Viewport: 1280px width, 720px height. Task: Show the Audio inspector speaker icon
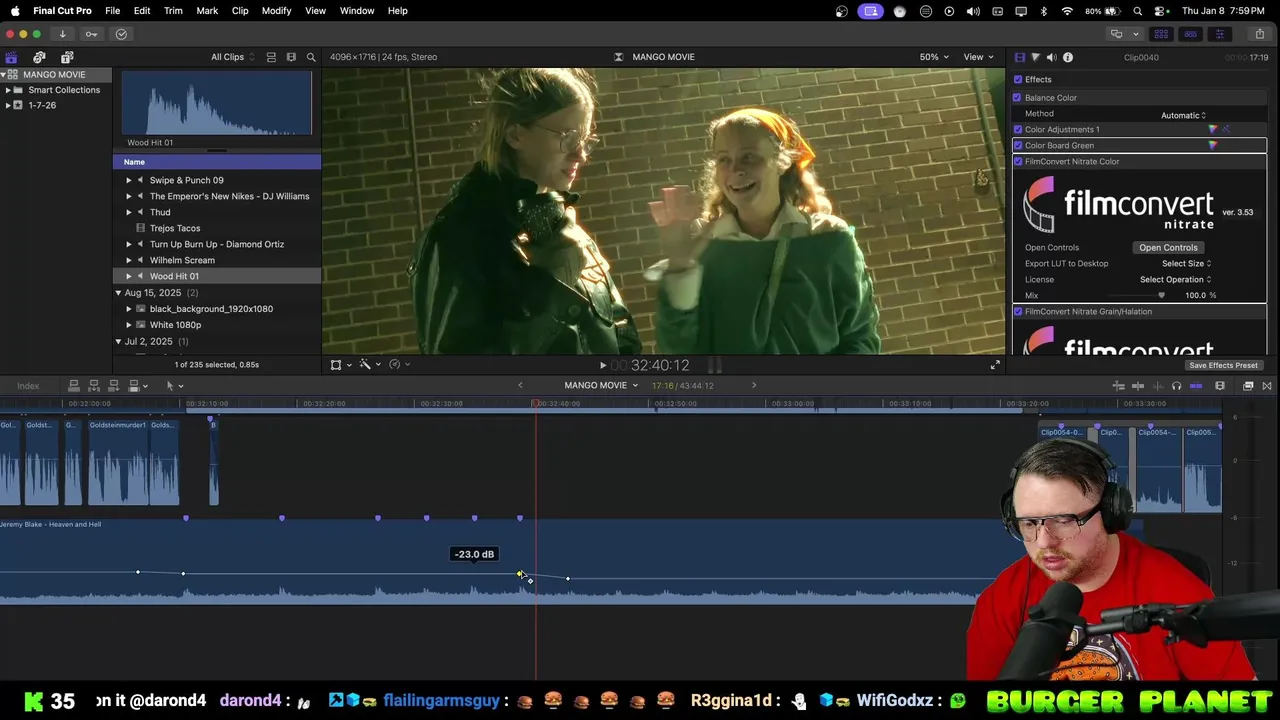[1051, 57]
